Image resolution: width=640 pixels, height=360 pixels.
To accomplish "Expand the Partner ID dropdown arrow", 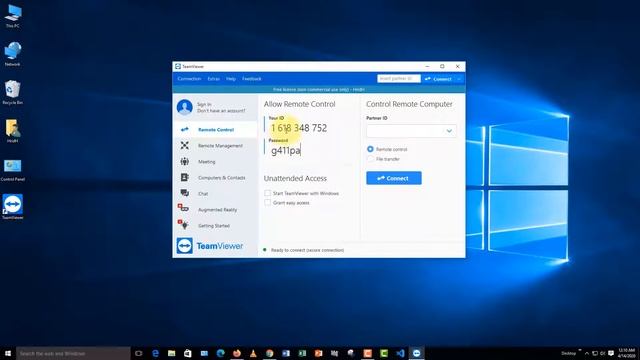I will click(449, 131).
